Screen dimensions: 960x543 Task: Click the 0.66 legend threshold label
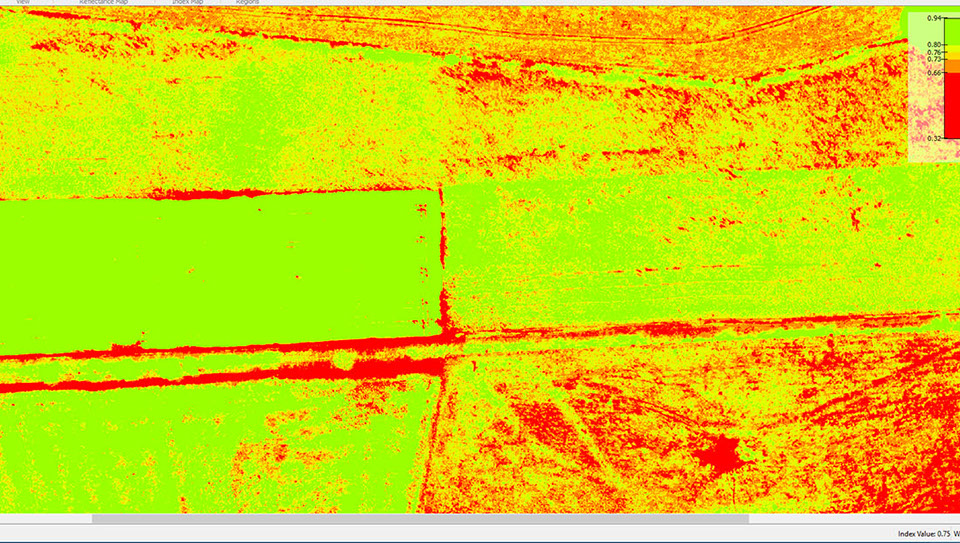pyautogui.click(x=934, y=72)
